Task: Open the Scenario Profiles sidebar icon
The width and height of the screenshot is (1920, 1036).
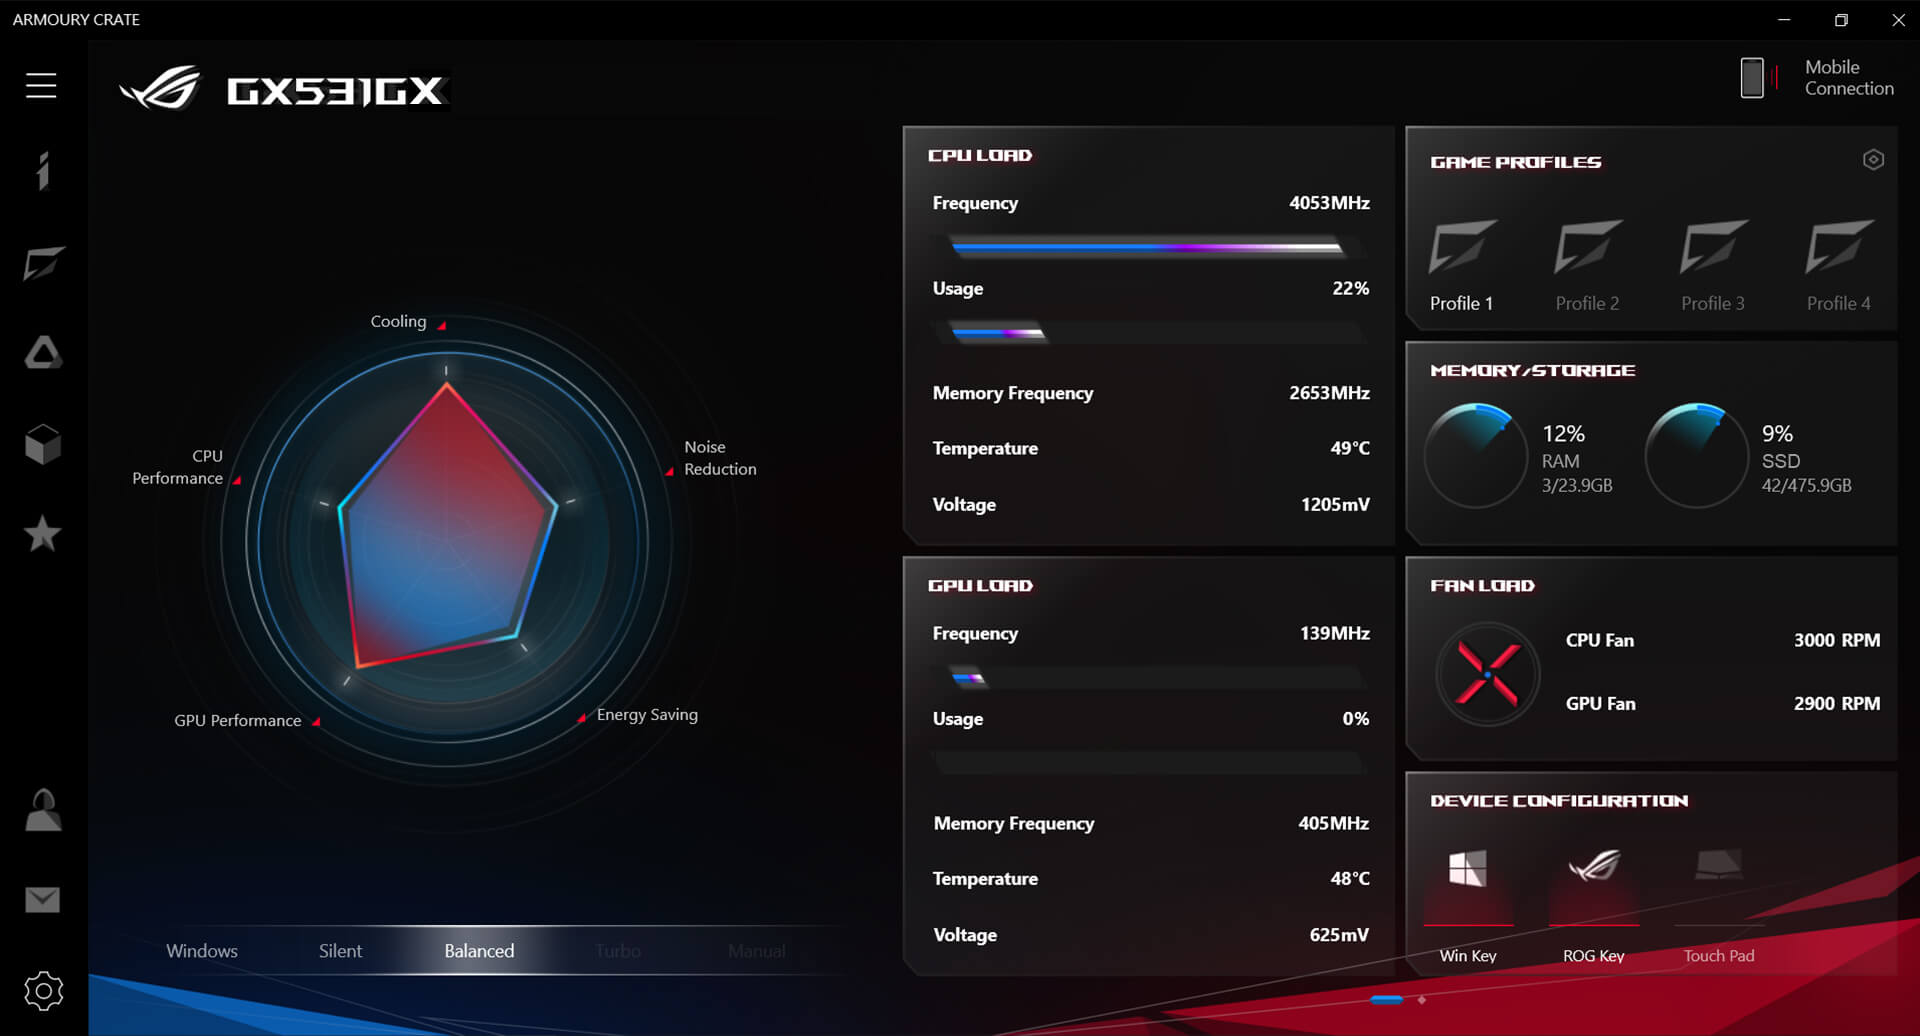Action: tap(43, 263)
